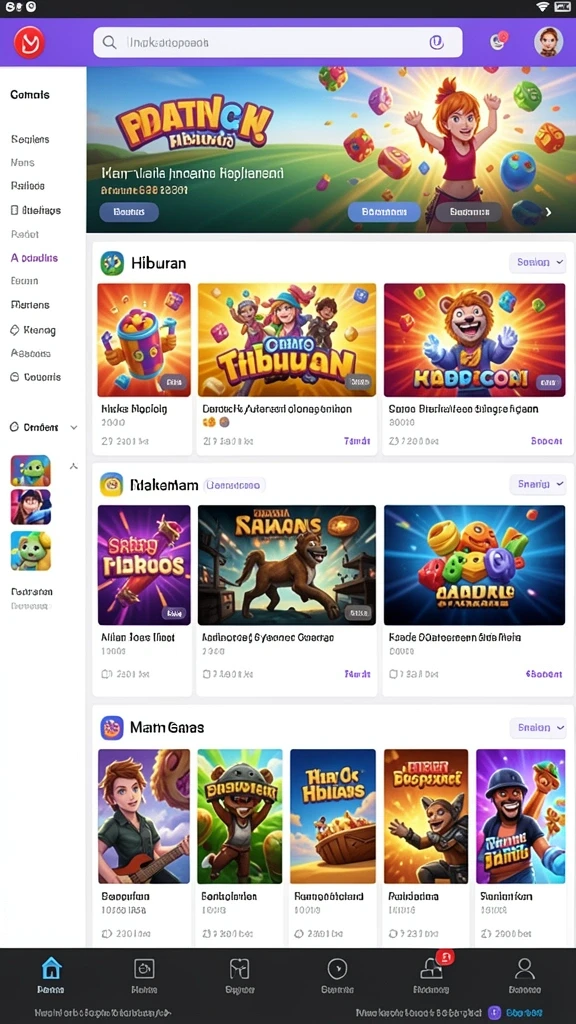Advance the hero banner with right arrow
The width and height of the screenshot is (576, 1024).
click(x=549, y=212)
